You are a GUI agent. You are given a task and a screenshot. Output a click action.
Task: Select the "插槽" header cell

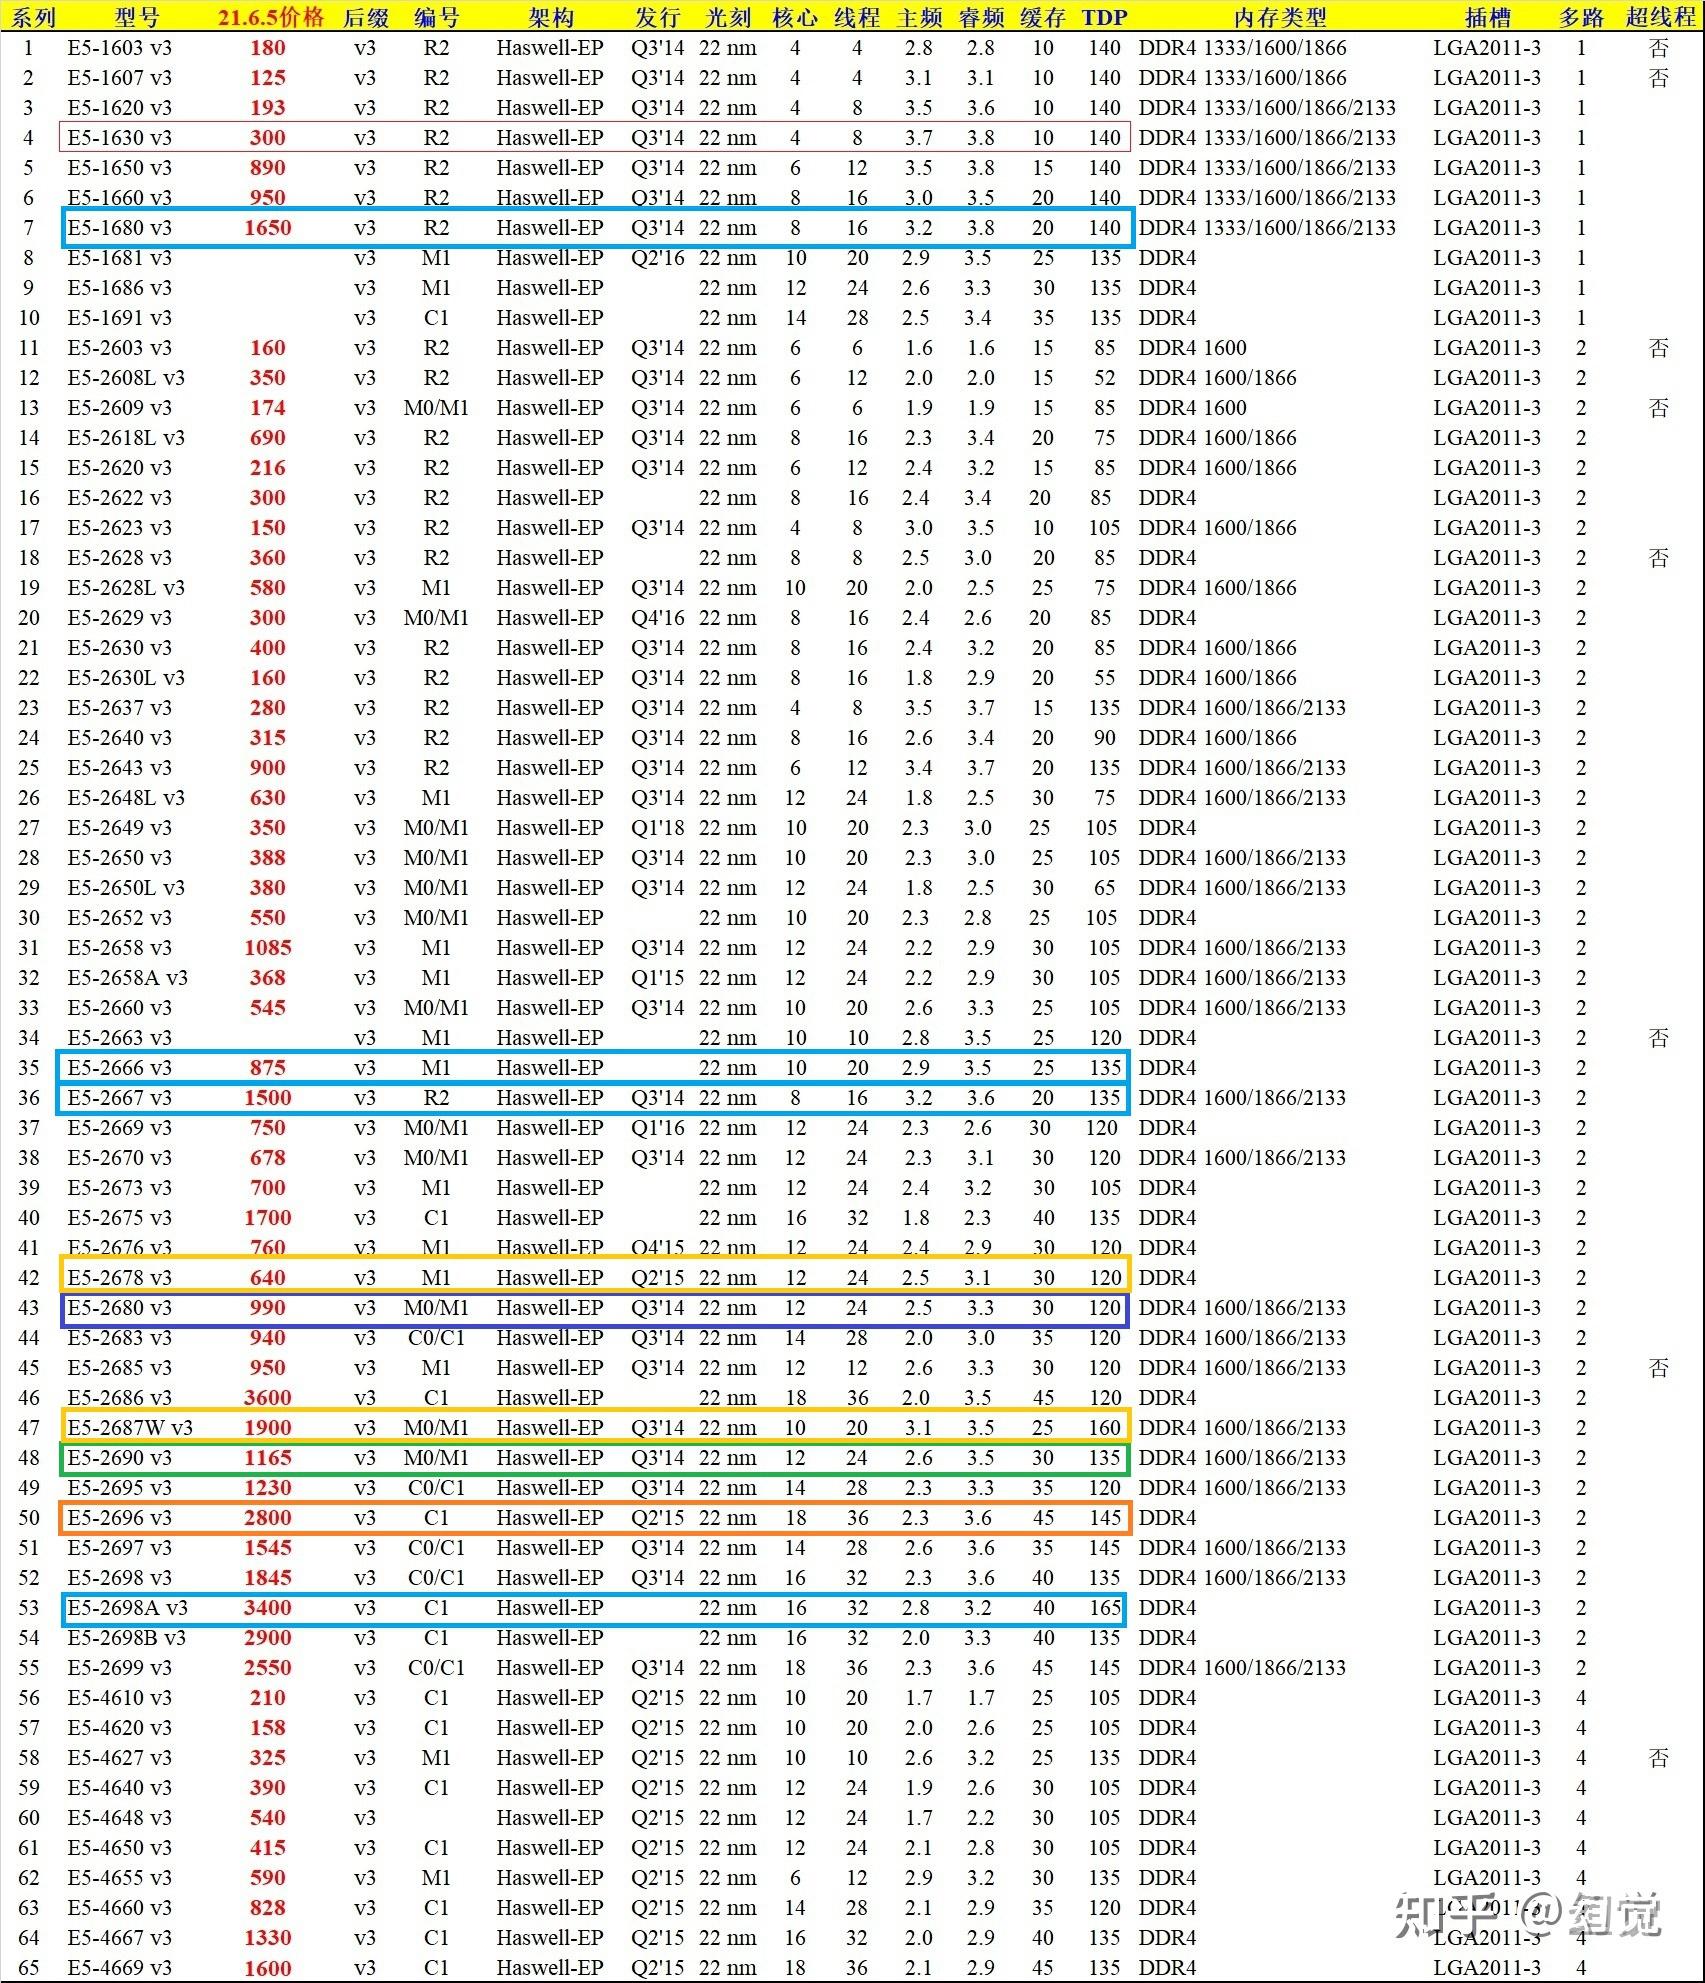pyautogui.click(x=1487, y=17)
